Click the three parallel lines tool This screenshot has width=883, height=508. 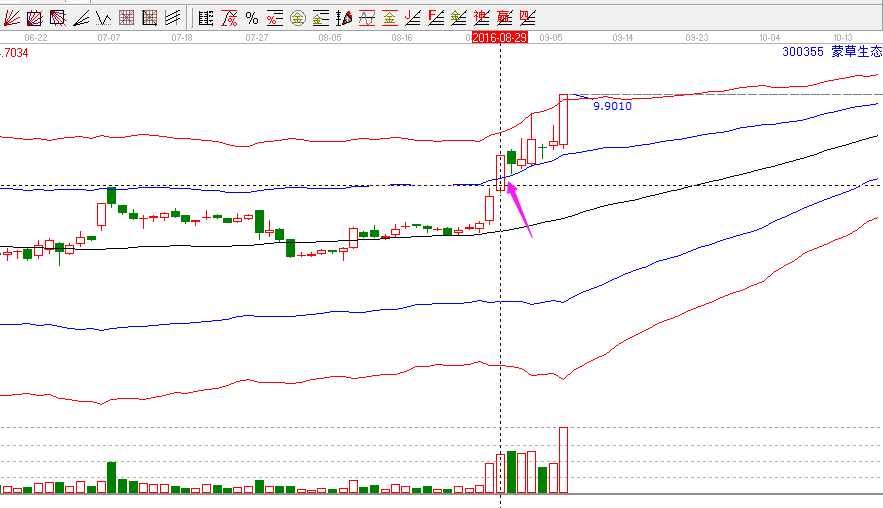[x=173, y=18]
